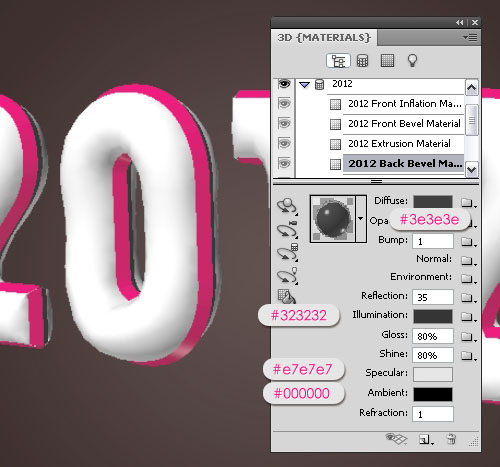Click the create new material icon
Viewport: 500px width, 467px height.
(426, 440)
